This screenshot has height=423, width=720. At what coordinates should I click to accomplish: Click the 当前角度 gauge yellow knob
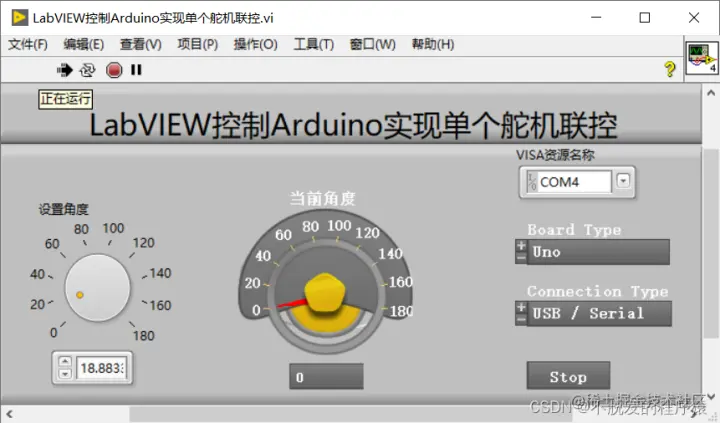(x=325, y=293)
